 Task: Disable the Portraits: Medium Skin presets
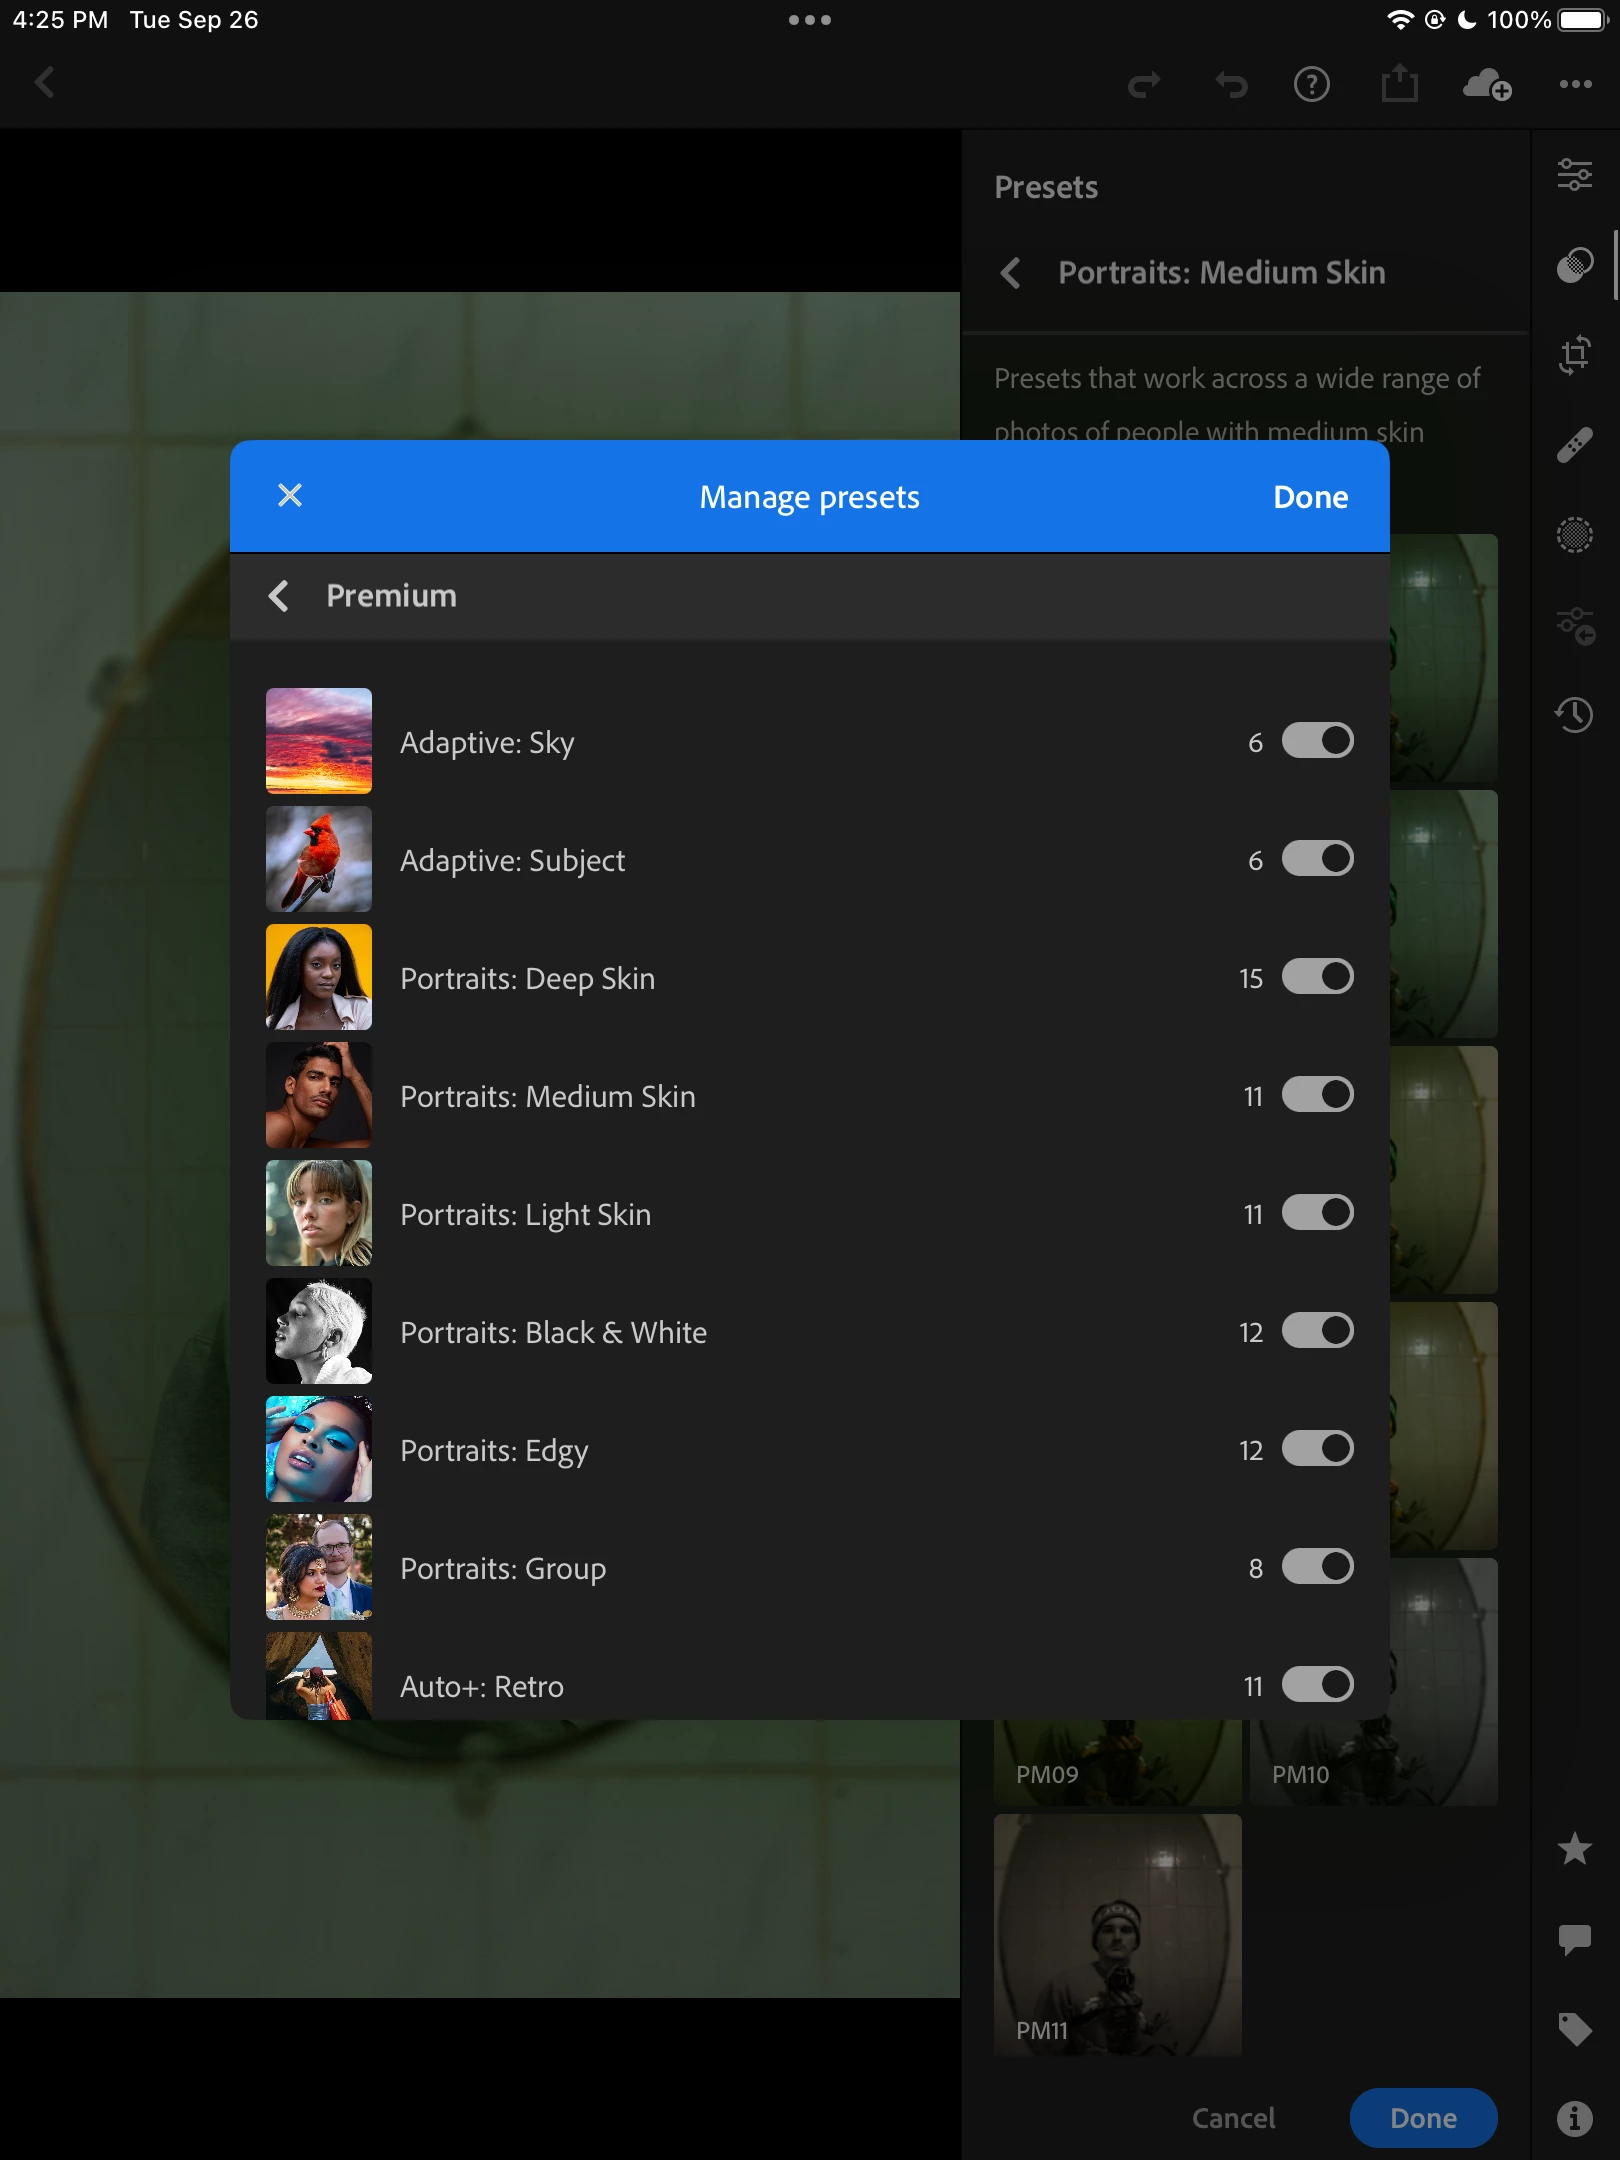[1318, 1095]
